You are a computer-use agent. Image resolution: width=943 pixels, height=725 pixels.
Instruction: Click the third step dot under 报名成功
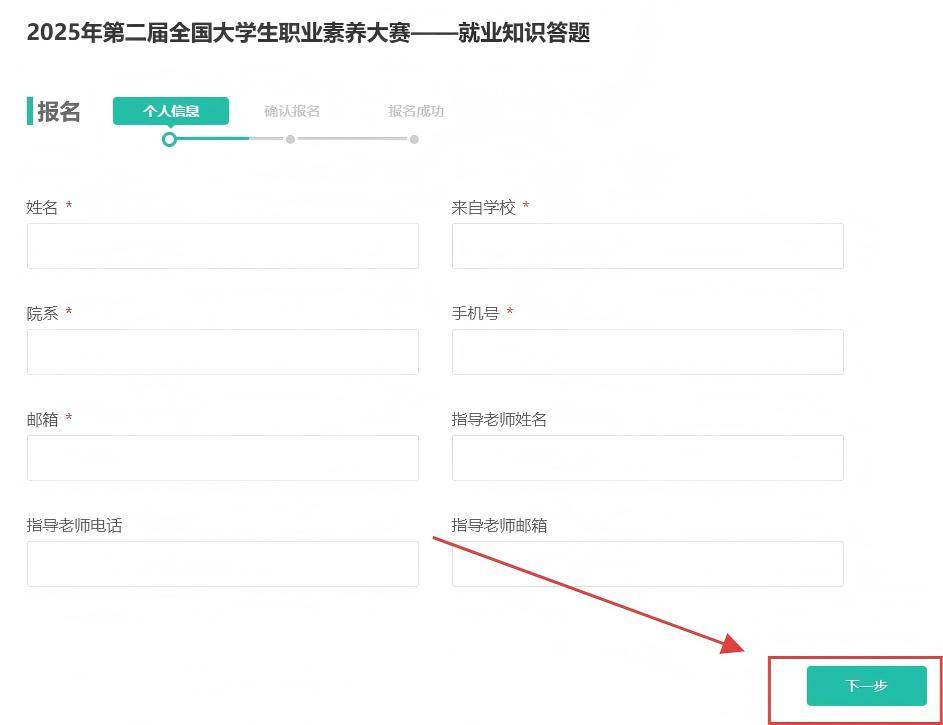[x=414, y=139]
